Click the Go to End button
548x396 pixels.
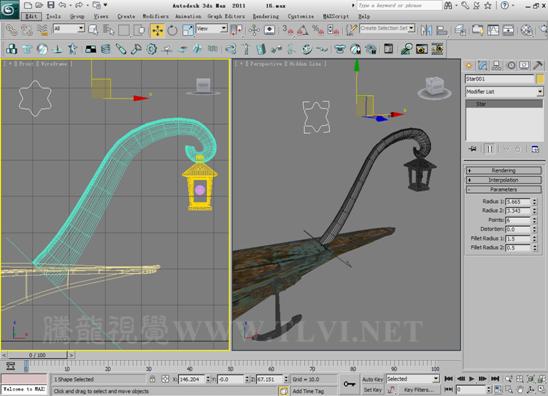pyautogui.click(x=495, y=379)
